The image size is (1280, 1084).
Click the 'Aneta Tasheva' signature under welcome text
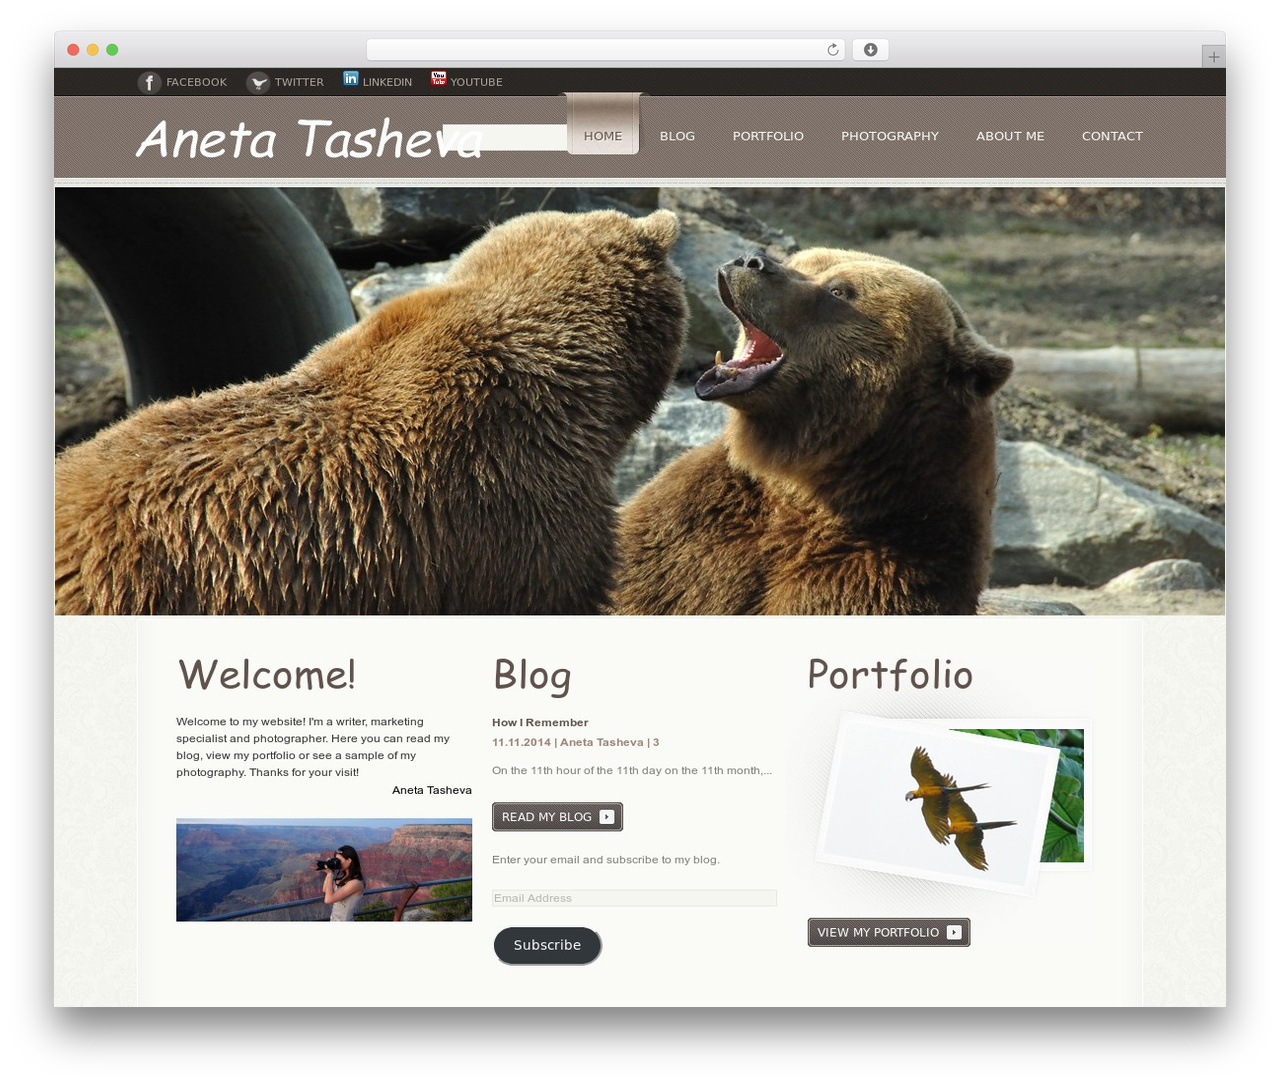tap(432, 790)
